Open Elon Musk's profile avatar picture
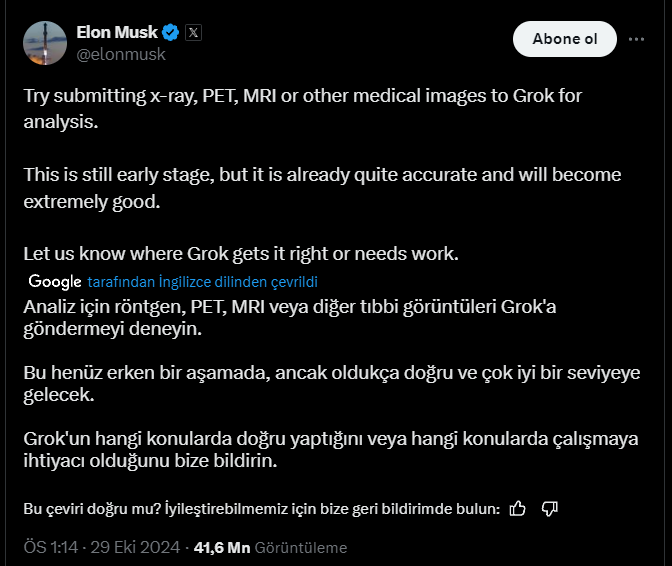The width and height of the screenshot is (672, 566). [x=46, y=43]
